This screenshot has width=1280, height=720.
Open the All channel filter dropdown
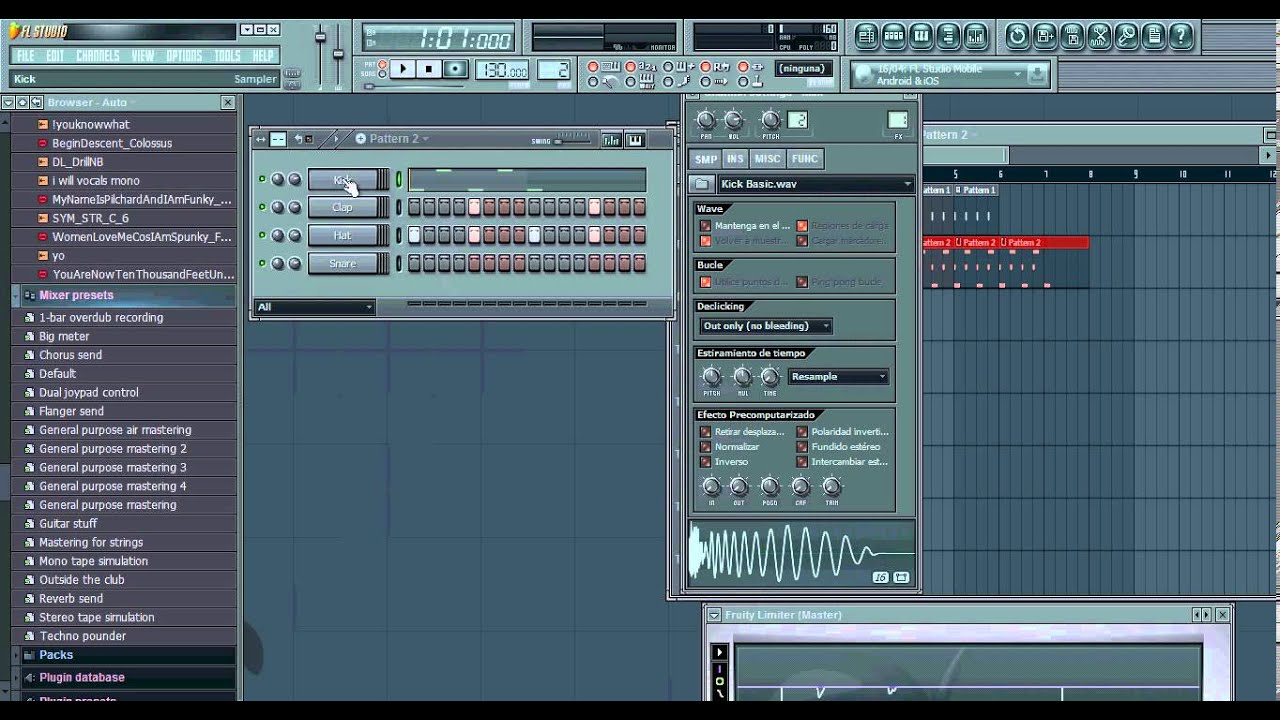coord(314,307)
